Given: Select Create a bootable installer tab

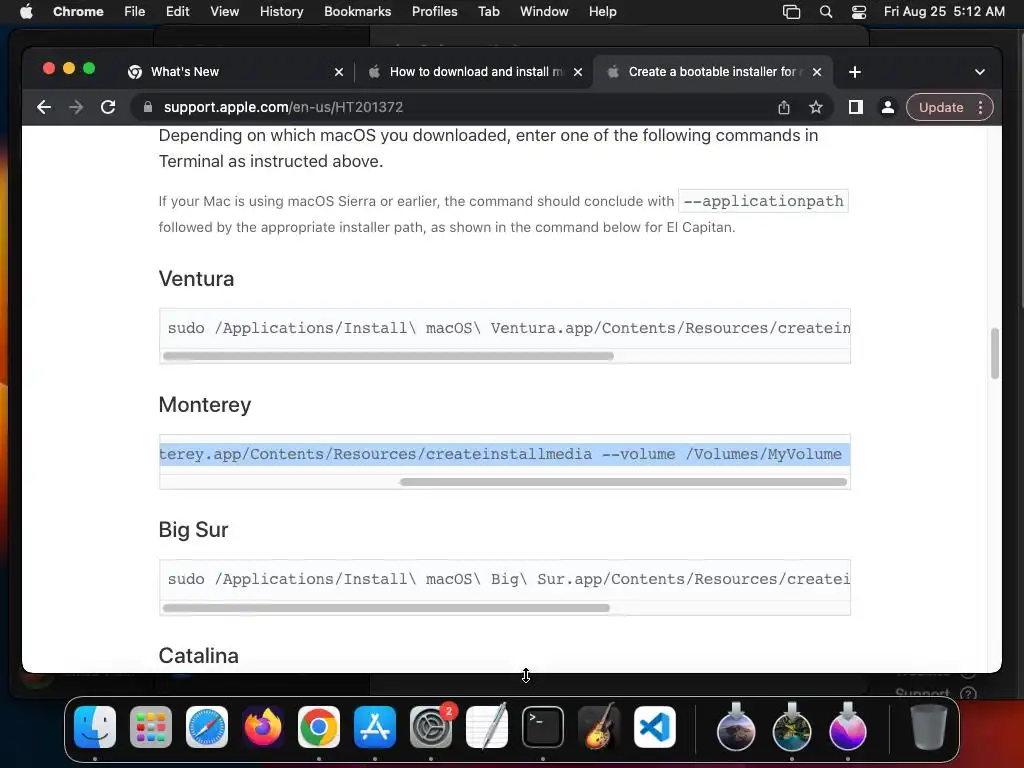Looking at the screenshot, I should point(712,72).
